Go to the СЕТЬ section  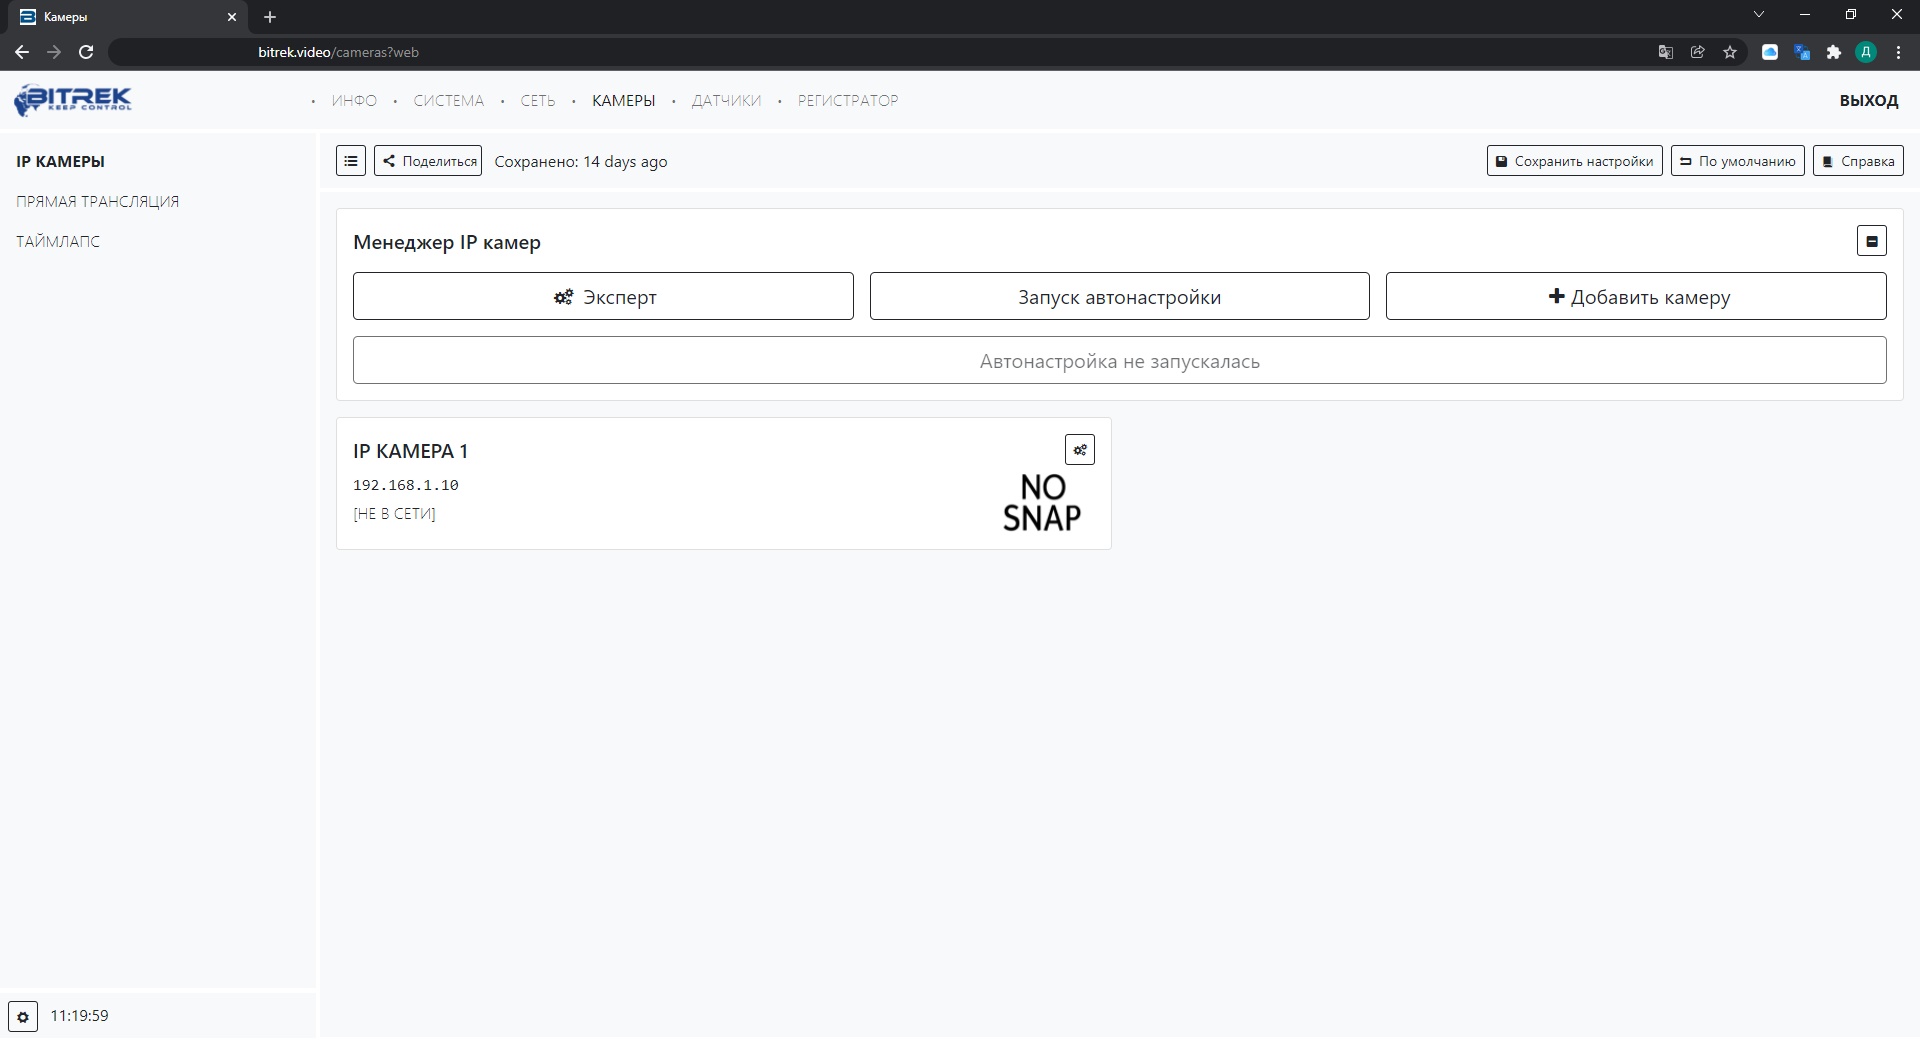(537, 101)
